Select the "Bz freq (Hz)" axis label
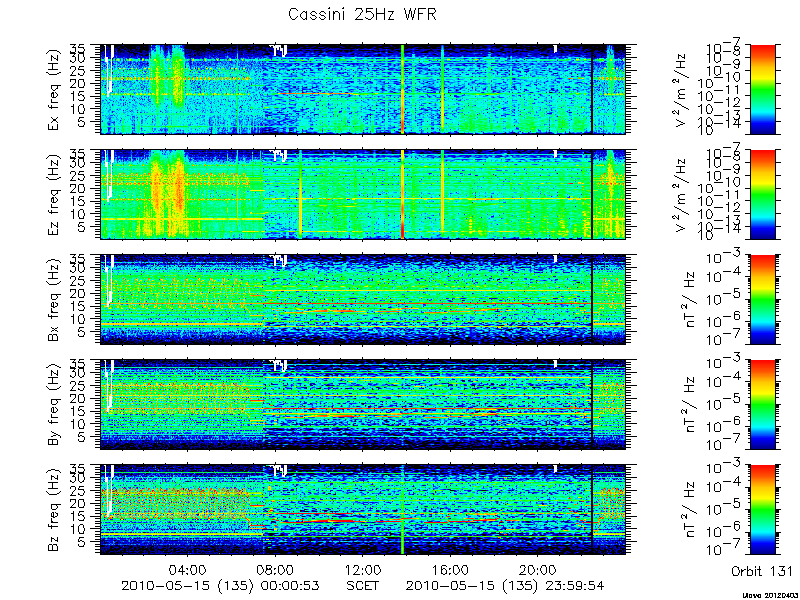 coord(55,510)
